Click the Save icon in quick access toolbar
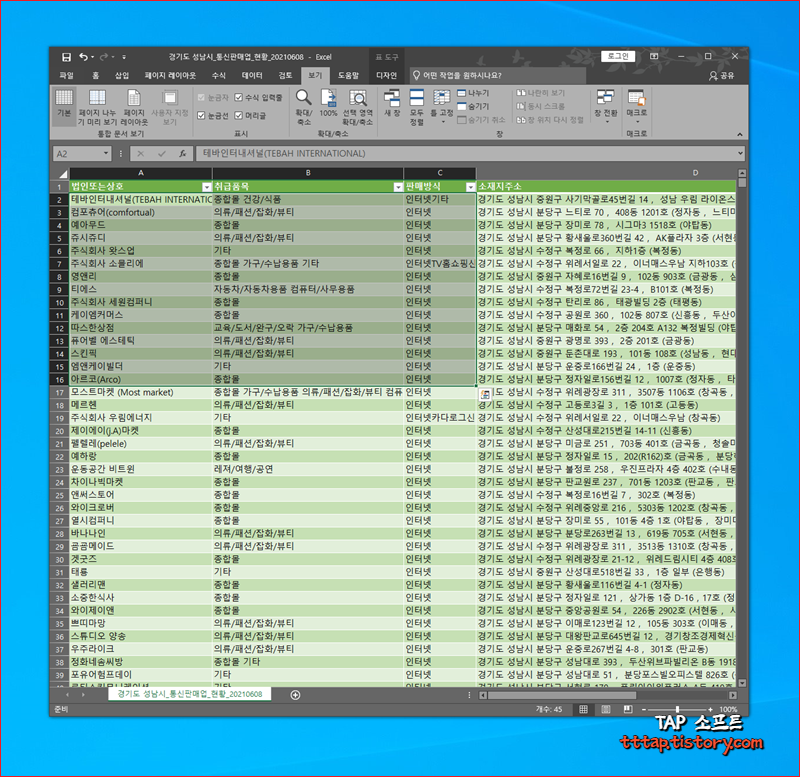800x777 pixels. click(66, 57)
